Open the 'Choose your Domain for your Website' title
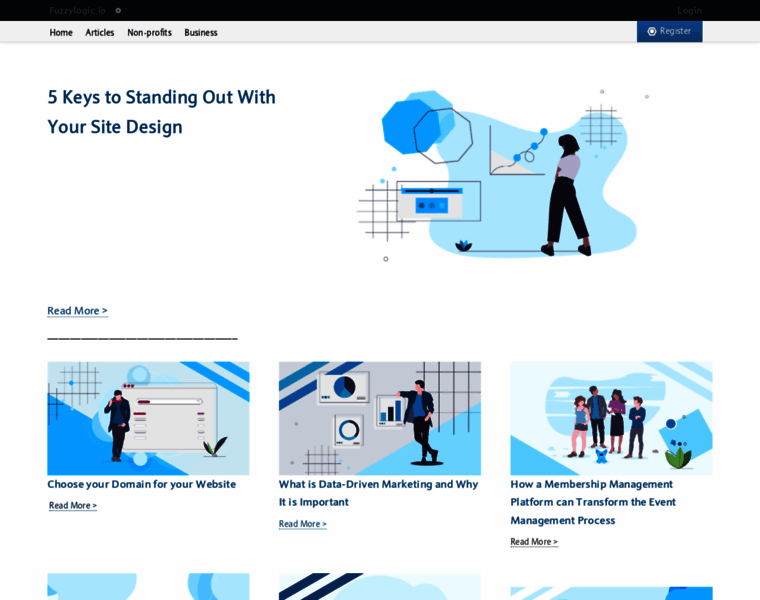The height and width of the screenshot is (600, 760). click(x=141, y=484)
